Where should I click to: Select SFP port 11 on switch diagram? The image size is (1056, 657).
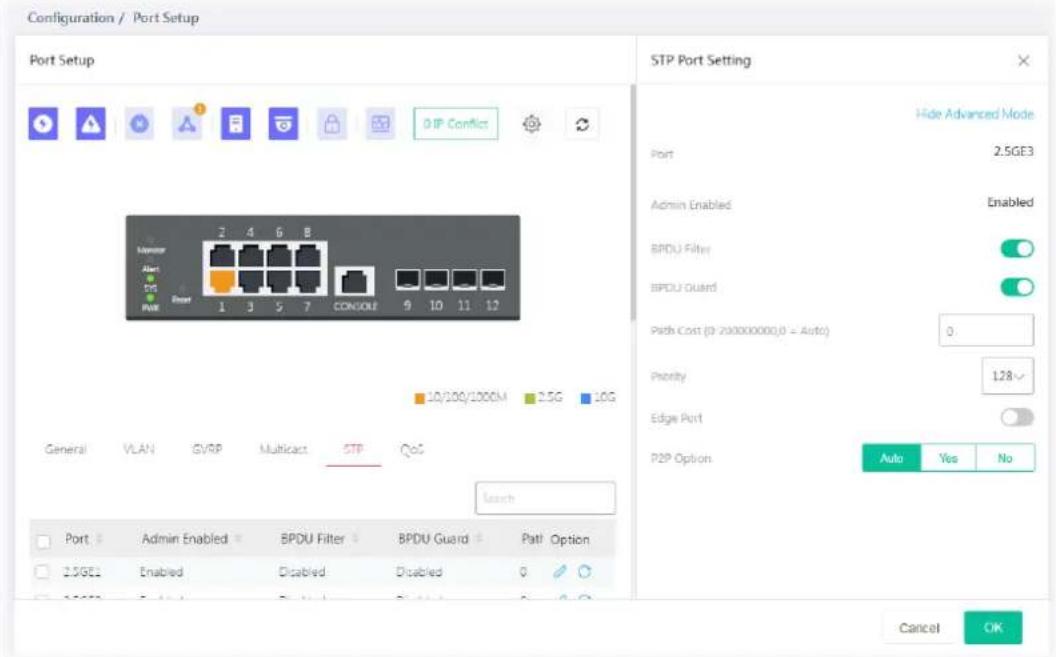pyautogui.click(x=464, y=279)
